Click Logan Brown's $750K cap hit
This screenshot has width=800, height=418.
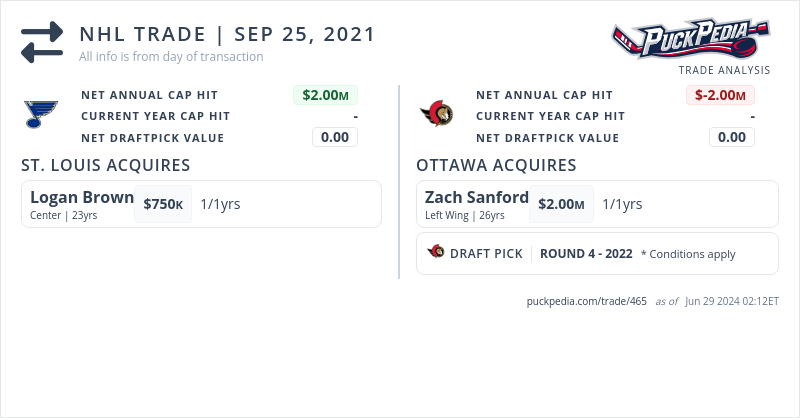163,204
